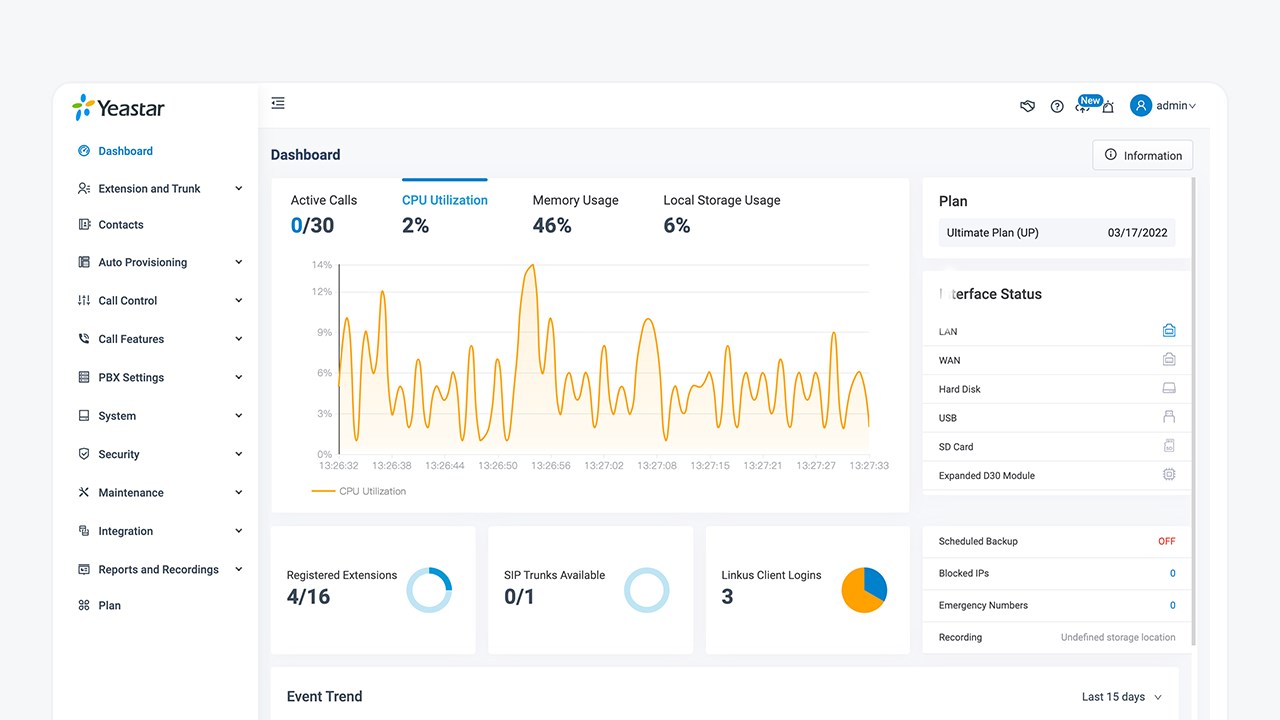
Task: Open notifications with the bell icon
Action: click(1108, 106)
